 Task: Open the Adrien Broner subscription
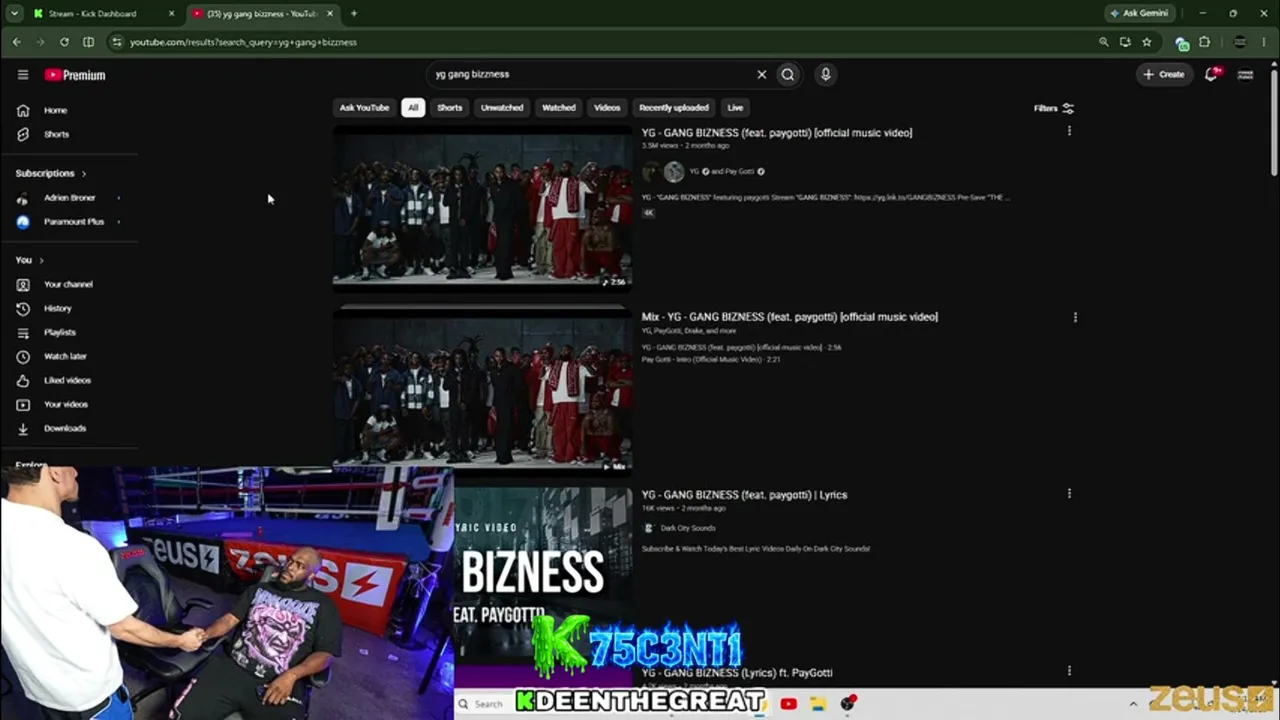[x=70, y=198]
